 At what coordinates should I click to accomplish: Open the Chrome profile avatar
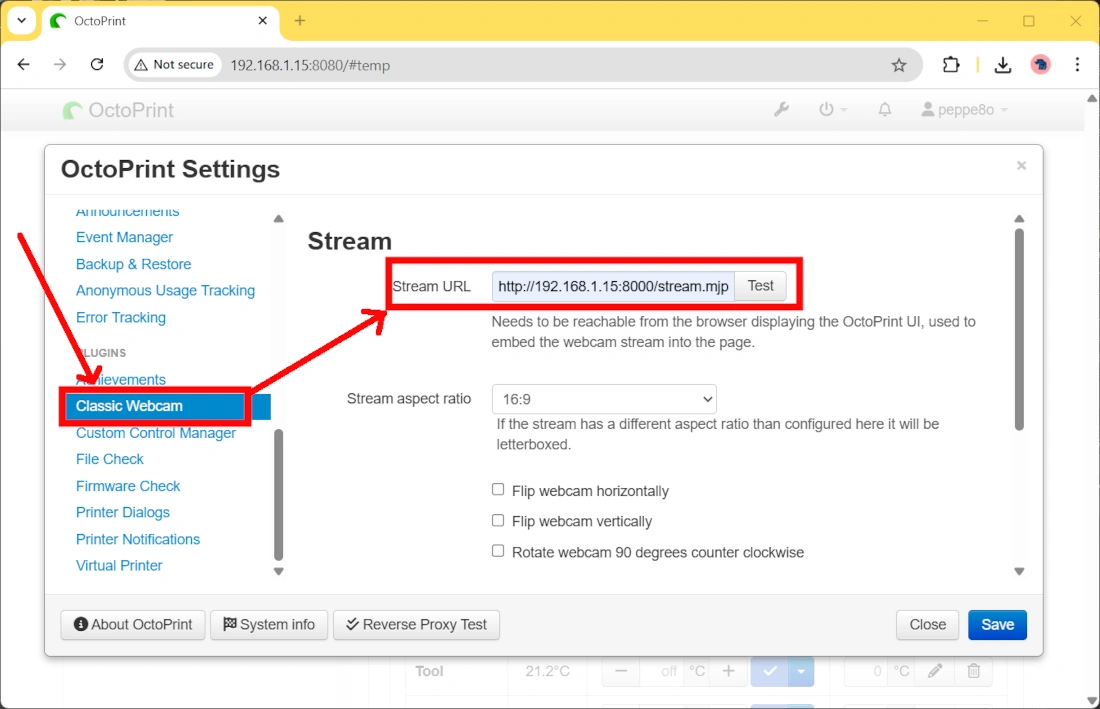(x=1040, y=65)
